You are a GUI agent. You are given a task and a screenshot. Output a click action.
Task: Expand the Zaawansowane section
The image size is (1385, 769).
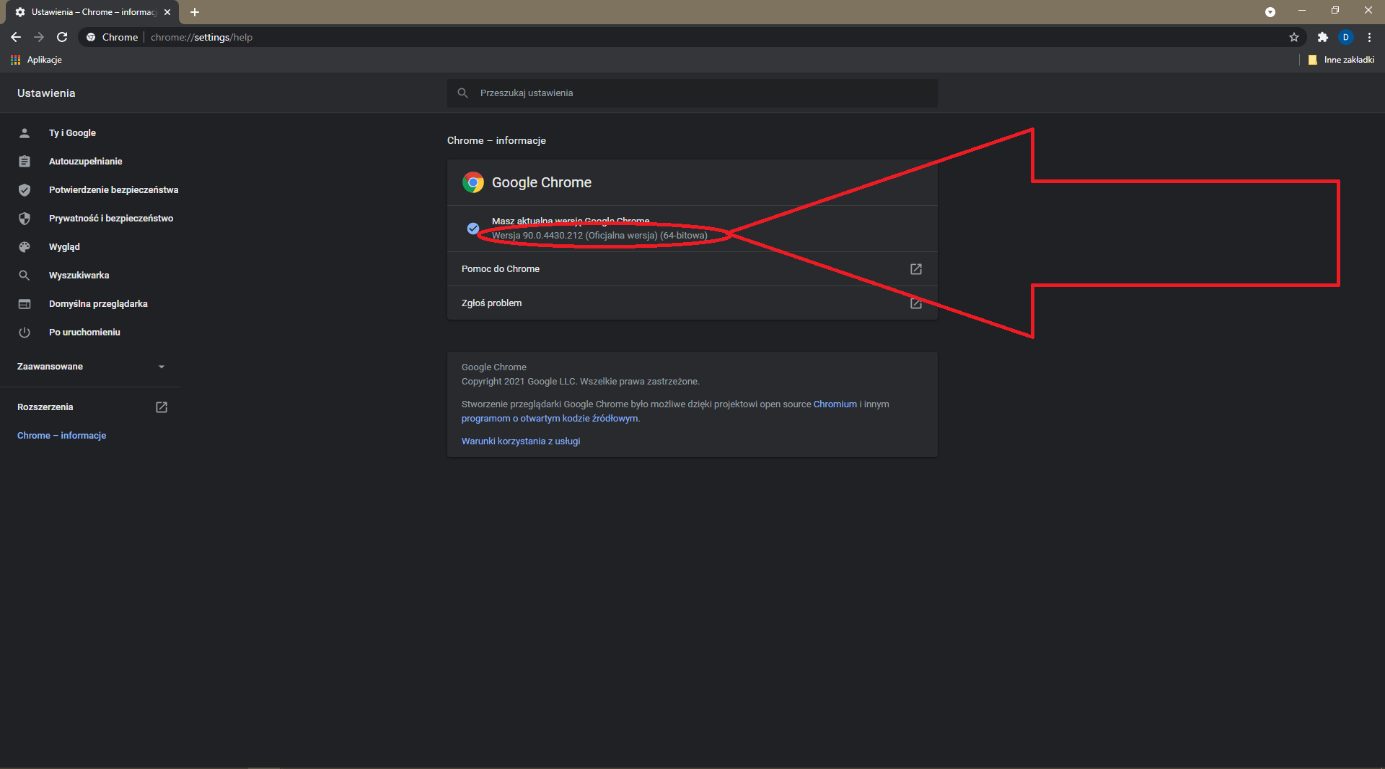[90, 366]
